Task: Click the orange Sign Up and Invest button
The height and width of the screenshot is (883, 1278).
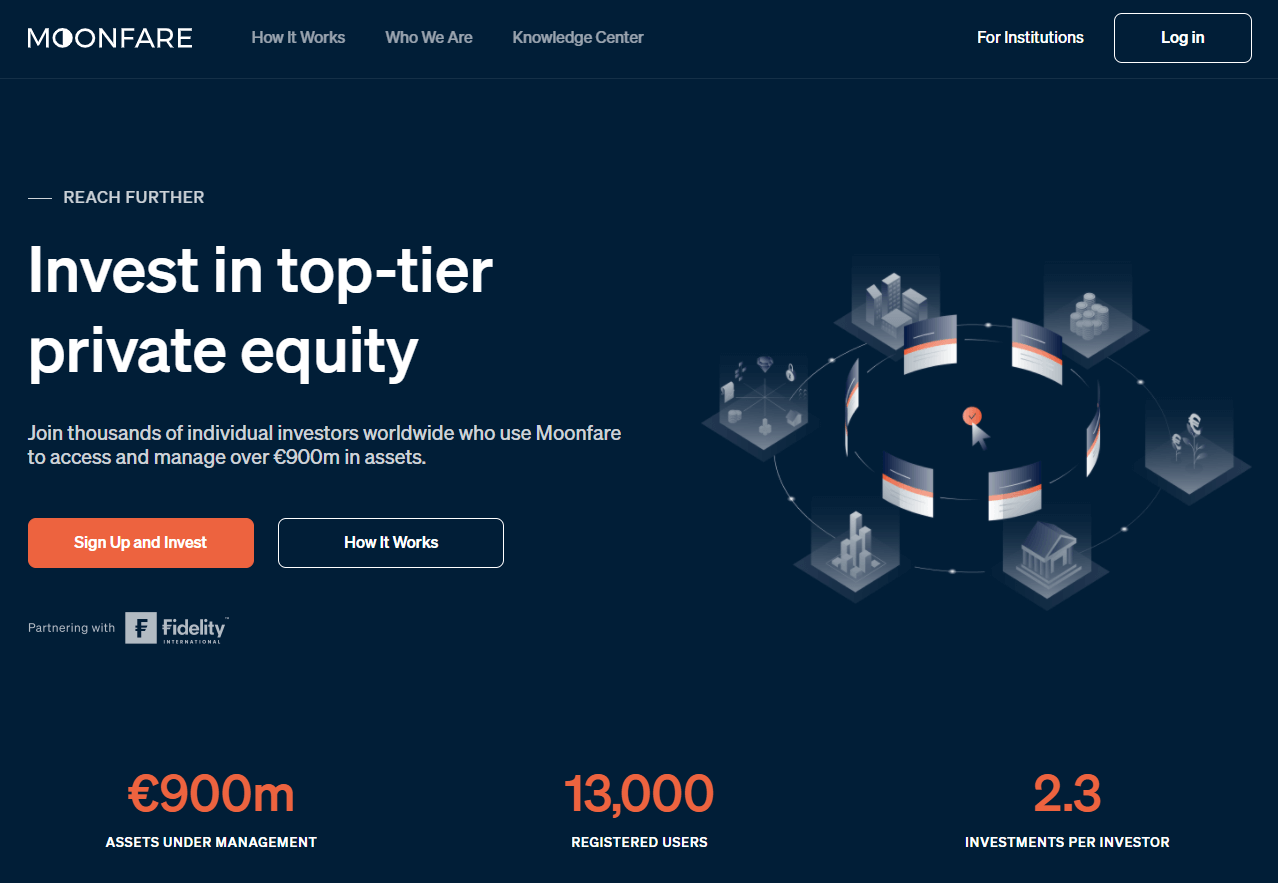Action: 141,543
